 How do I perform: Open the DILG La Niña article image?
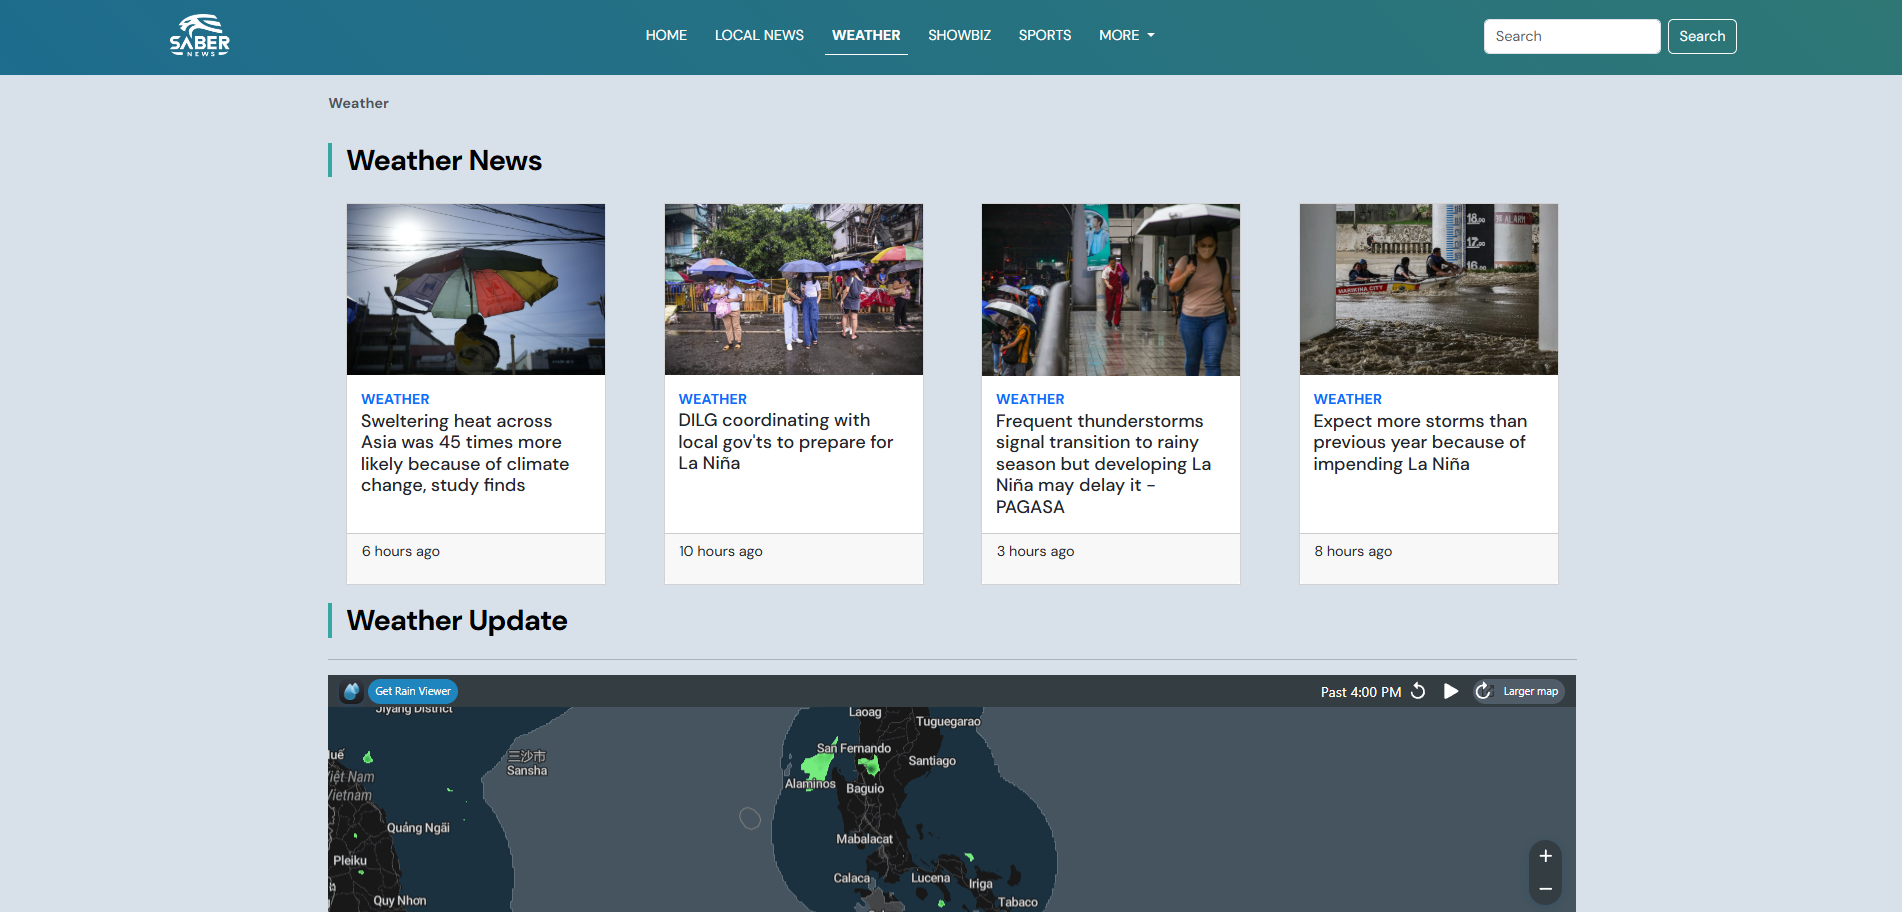794,289
